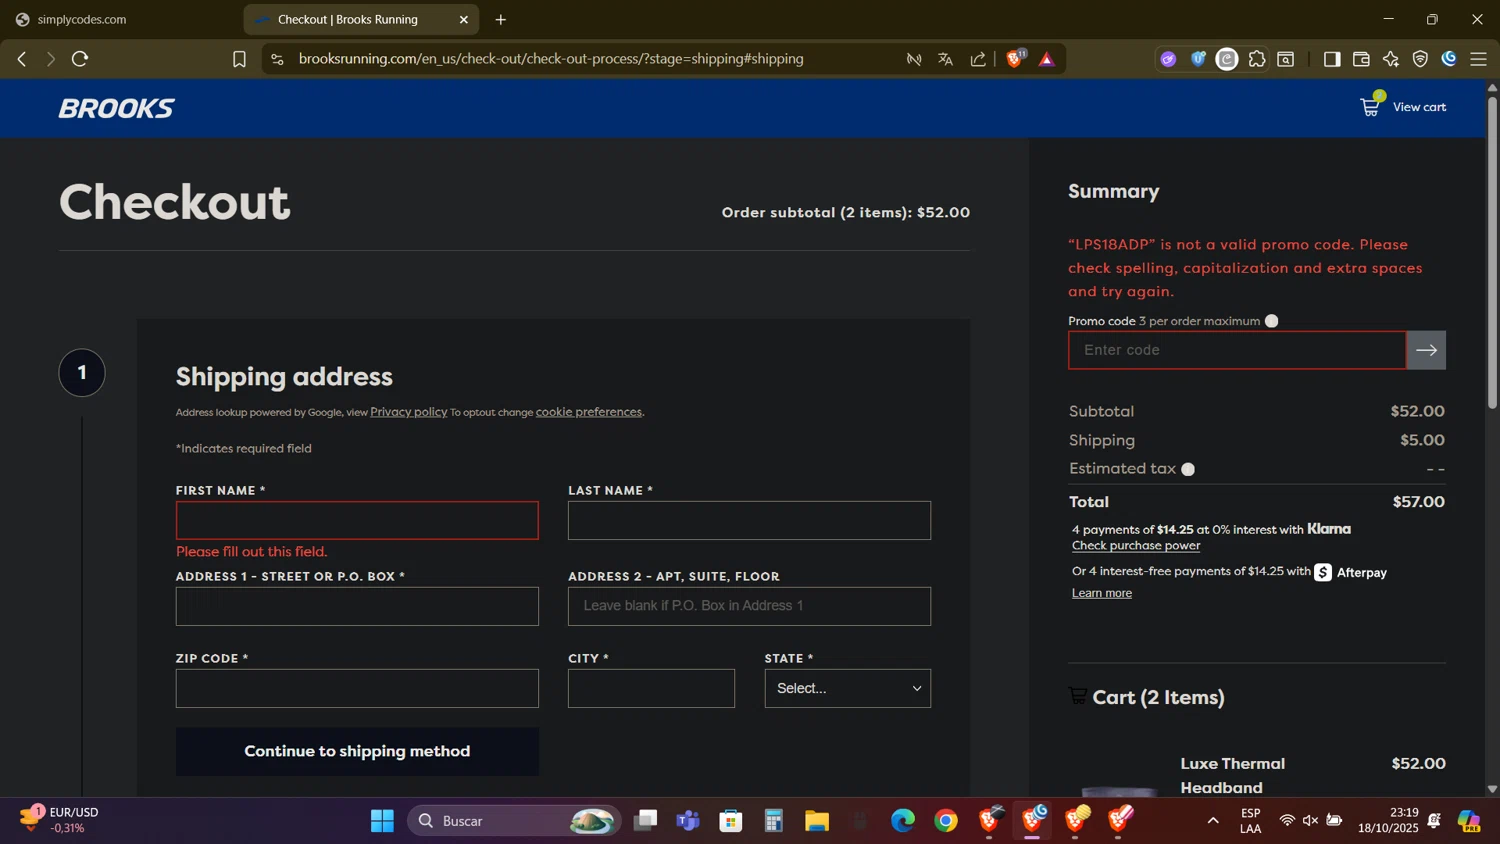The height and width of the screenshot is (844, 1500).
Task: Click Check purchase power link
Action: [1136, 546]
